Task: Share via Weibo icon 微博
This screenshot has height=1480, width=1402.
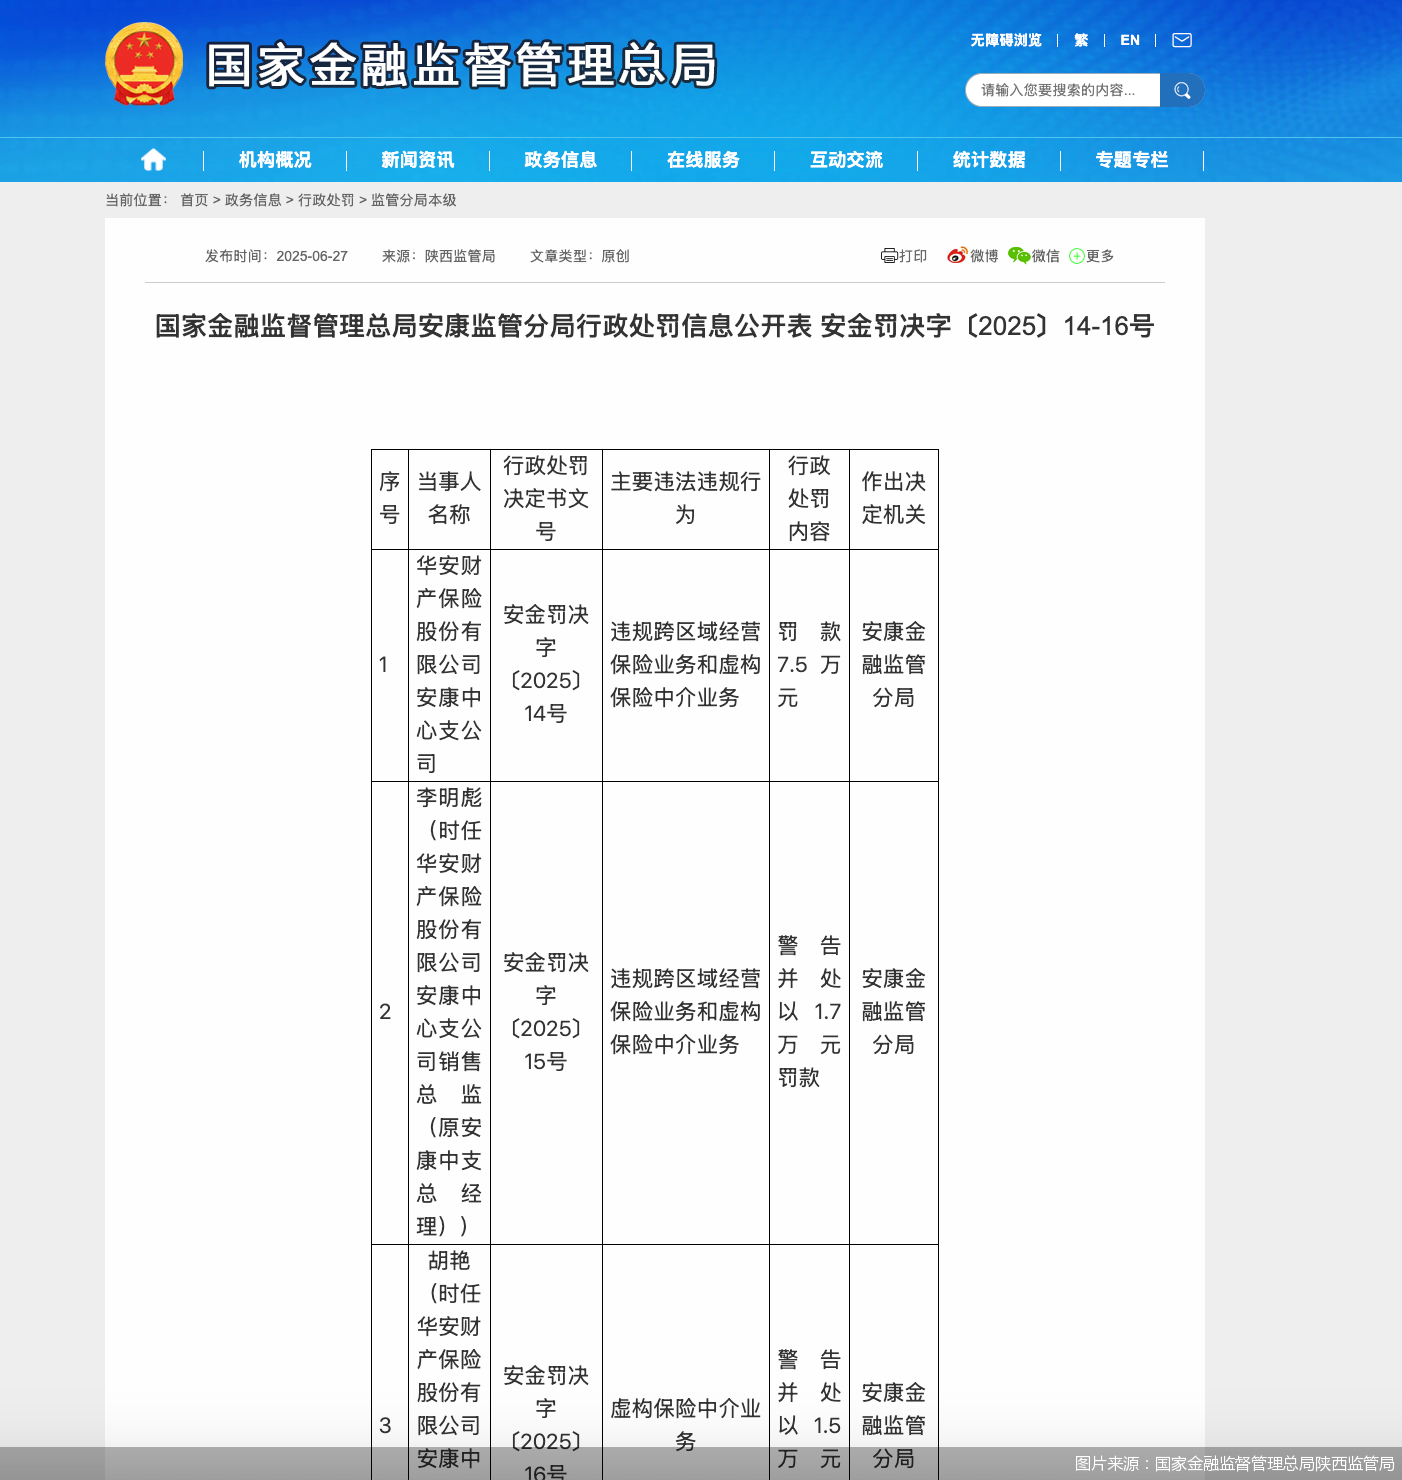Action: tap(973, 256)
